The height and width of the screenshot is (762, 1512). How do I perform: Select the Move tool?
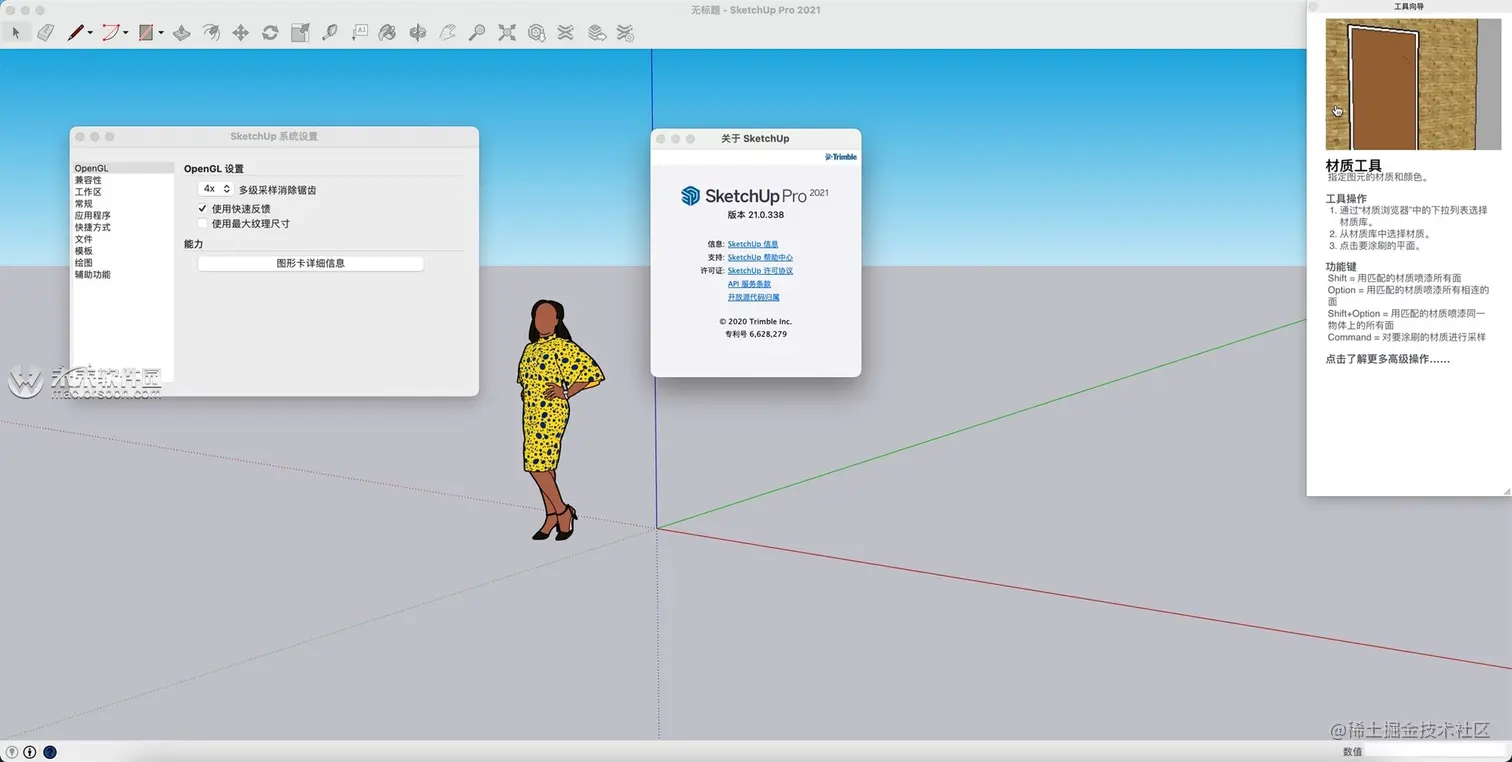click(240, 33)
